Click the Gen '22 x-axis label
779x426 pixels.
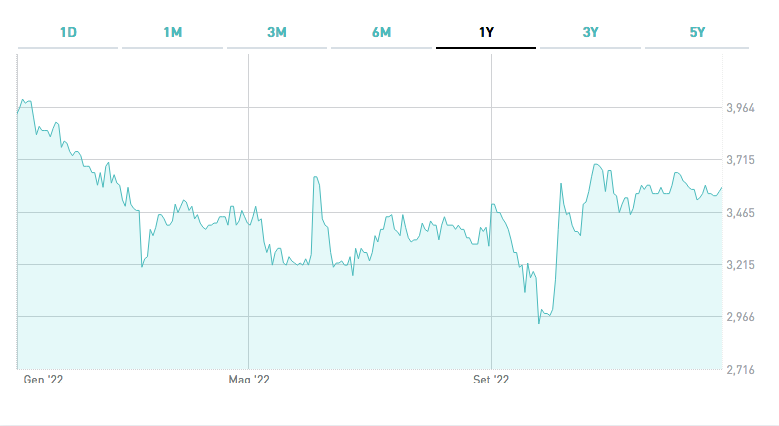pyautogui.click(x=42, y=380)
